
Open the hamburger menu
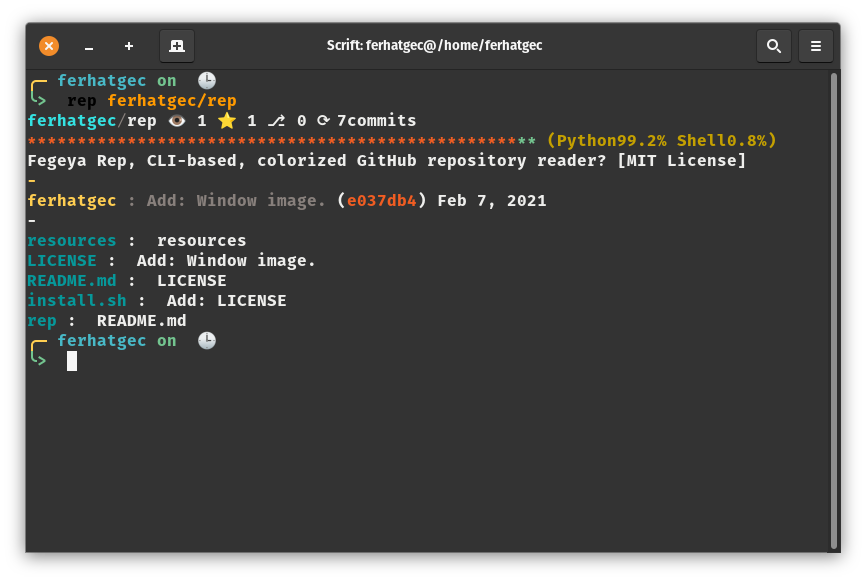point(815,46)
